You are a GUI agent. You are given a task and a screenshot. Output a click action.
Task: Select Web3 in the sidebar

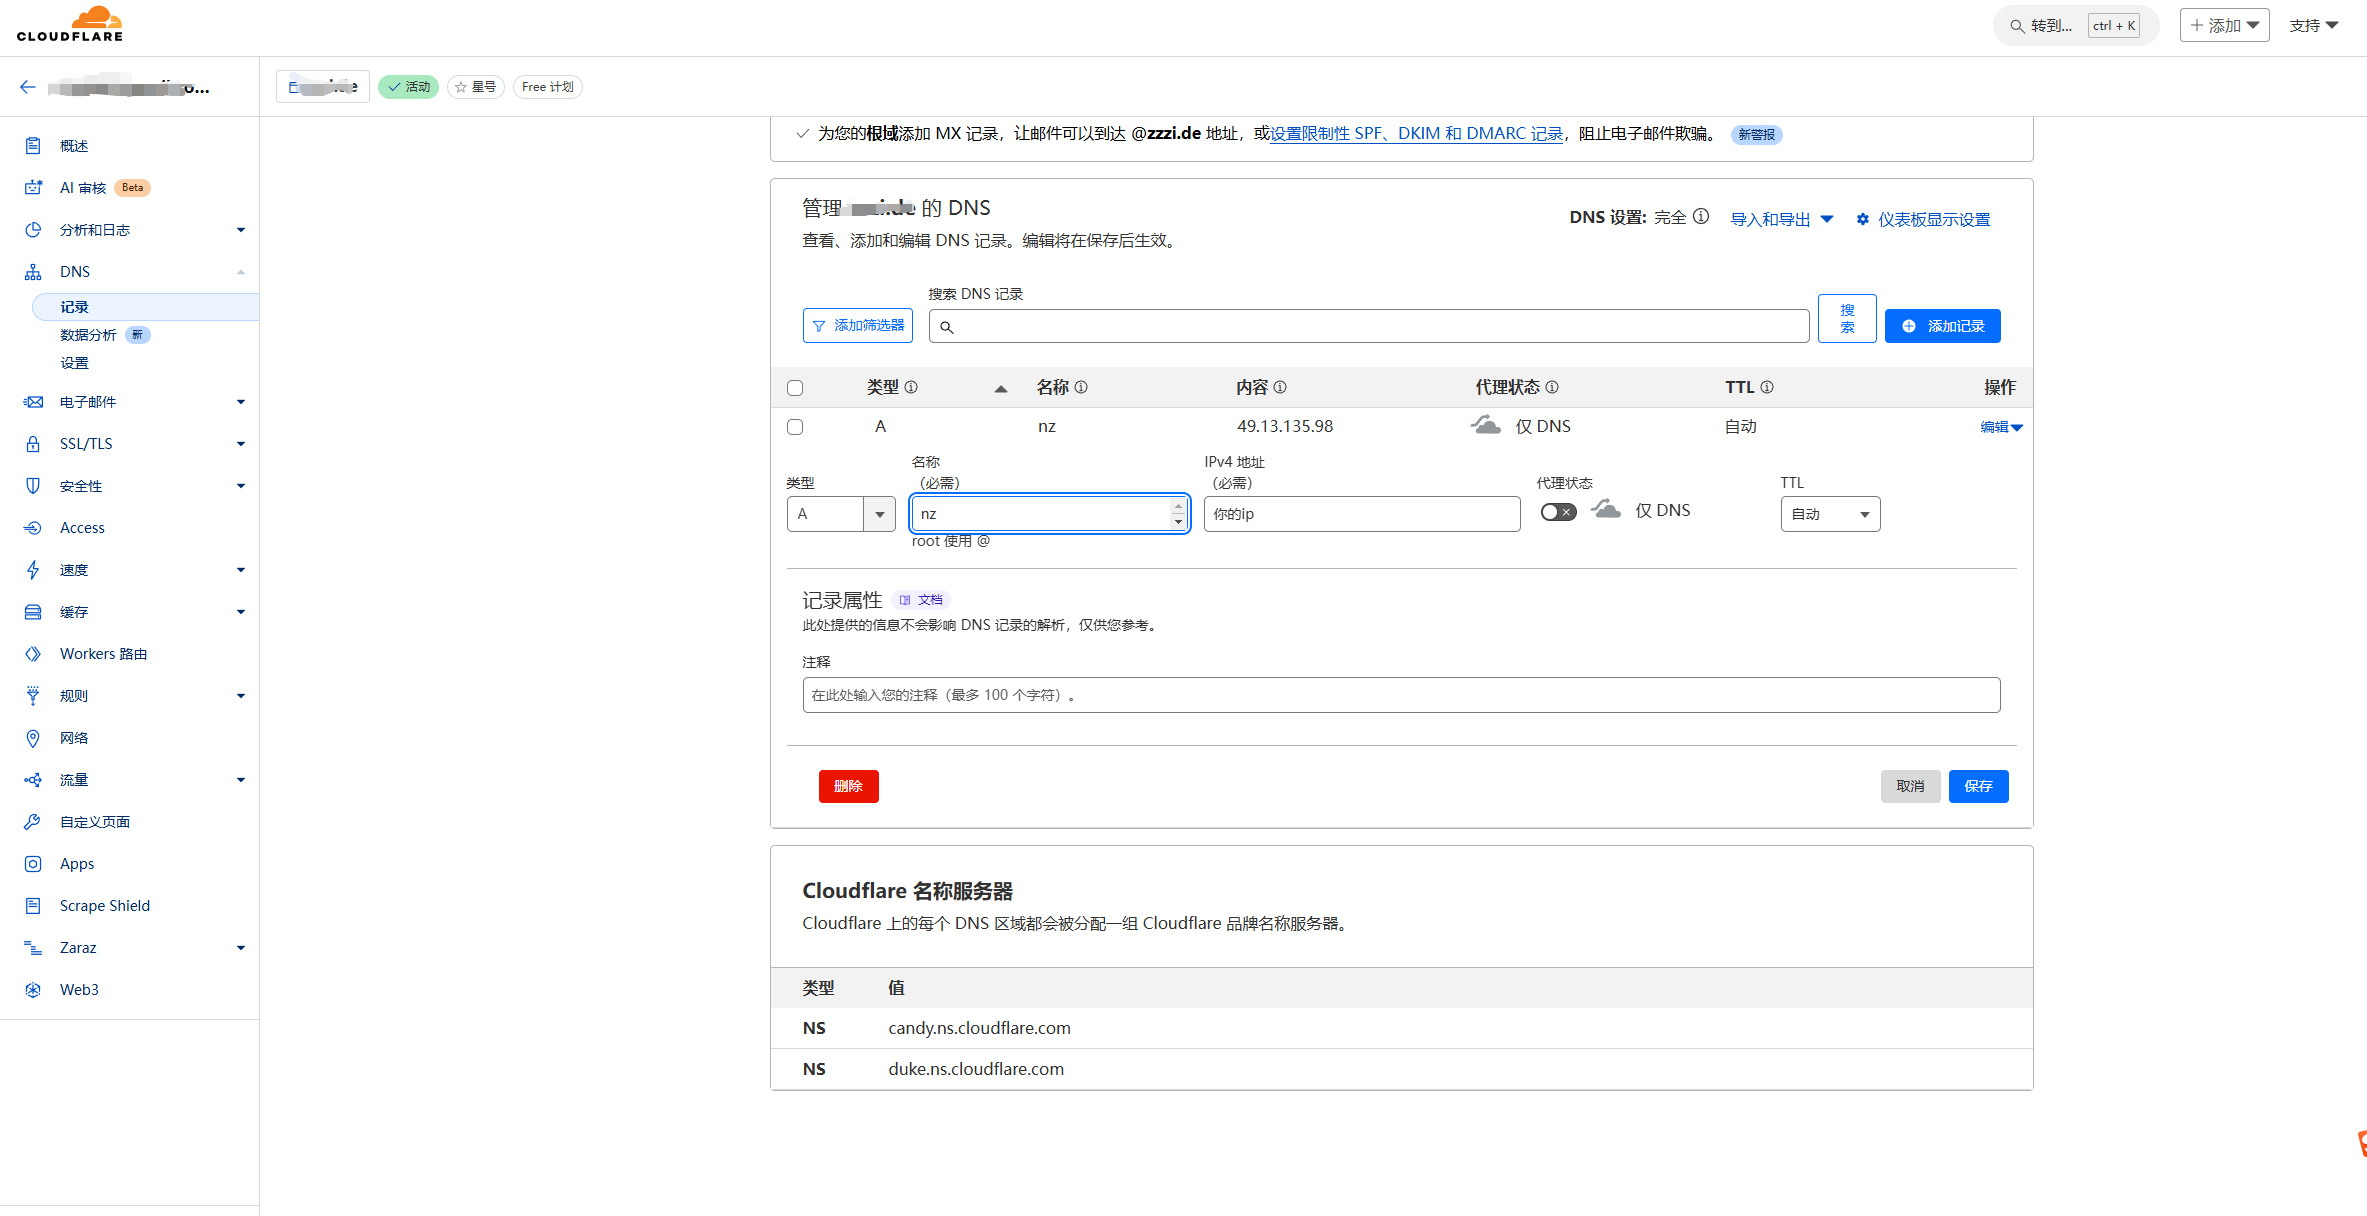pos(79,989)
